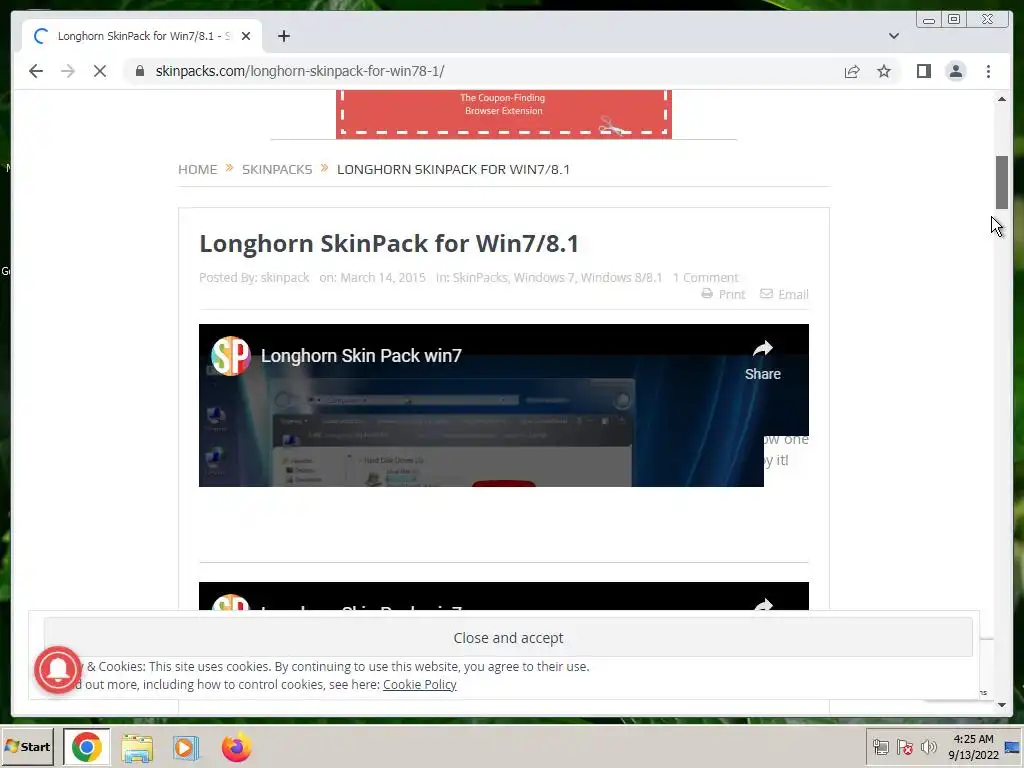Viewport: 1024px width, 768px height.
Task: Open the tray volume speaker icon
Action: (x=928, y=747)
